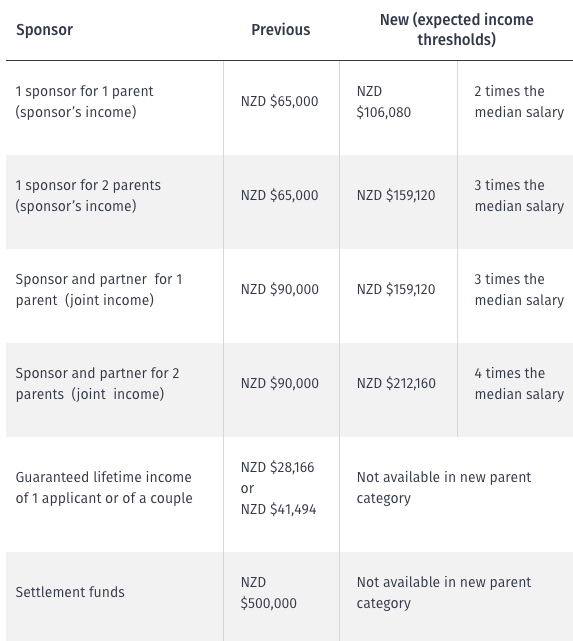573x641 pixels.
Task: Click '4 times the median salary' cell
Action: pyautogui.click(x=519, y=383)
